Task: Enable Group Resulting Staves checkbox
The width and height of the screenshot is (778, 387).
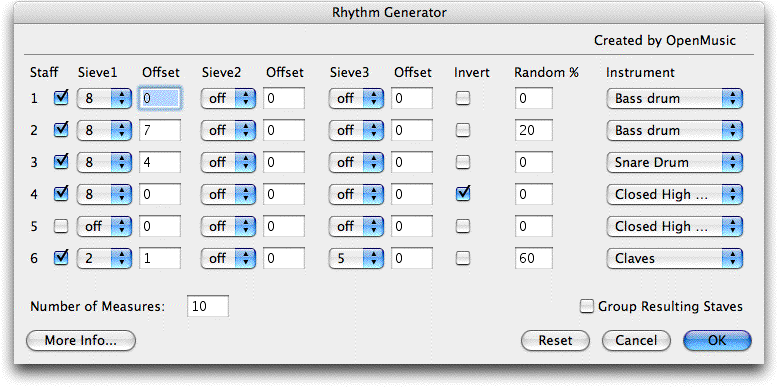Action: pos(587,306)
